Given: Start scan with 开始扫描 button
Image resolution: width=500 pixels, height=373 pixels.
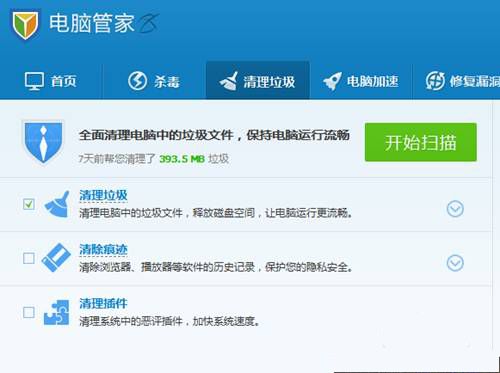Looking at the screenshot, I should point(421,142).
